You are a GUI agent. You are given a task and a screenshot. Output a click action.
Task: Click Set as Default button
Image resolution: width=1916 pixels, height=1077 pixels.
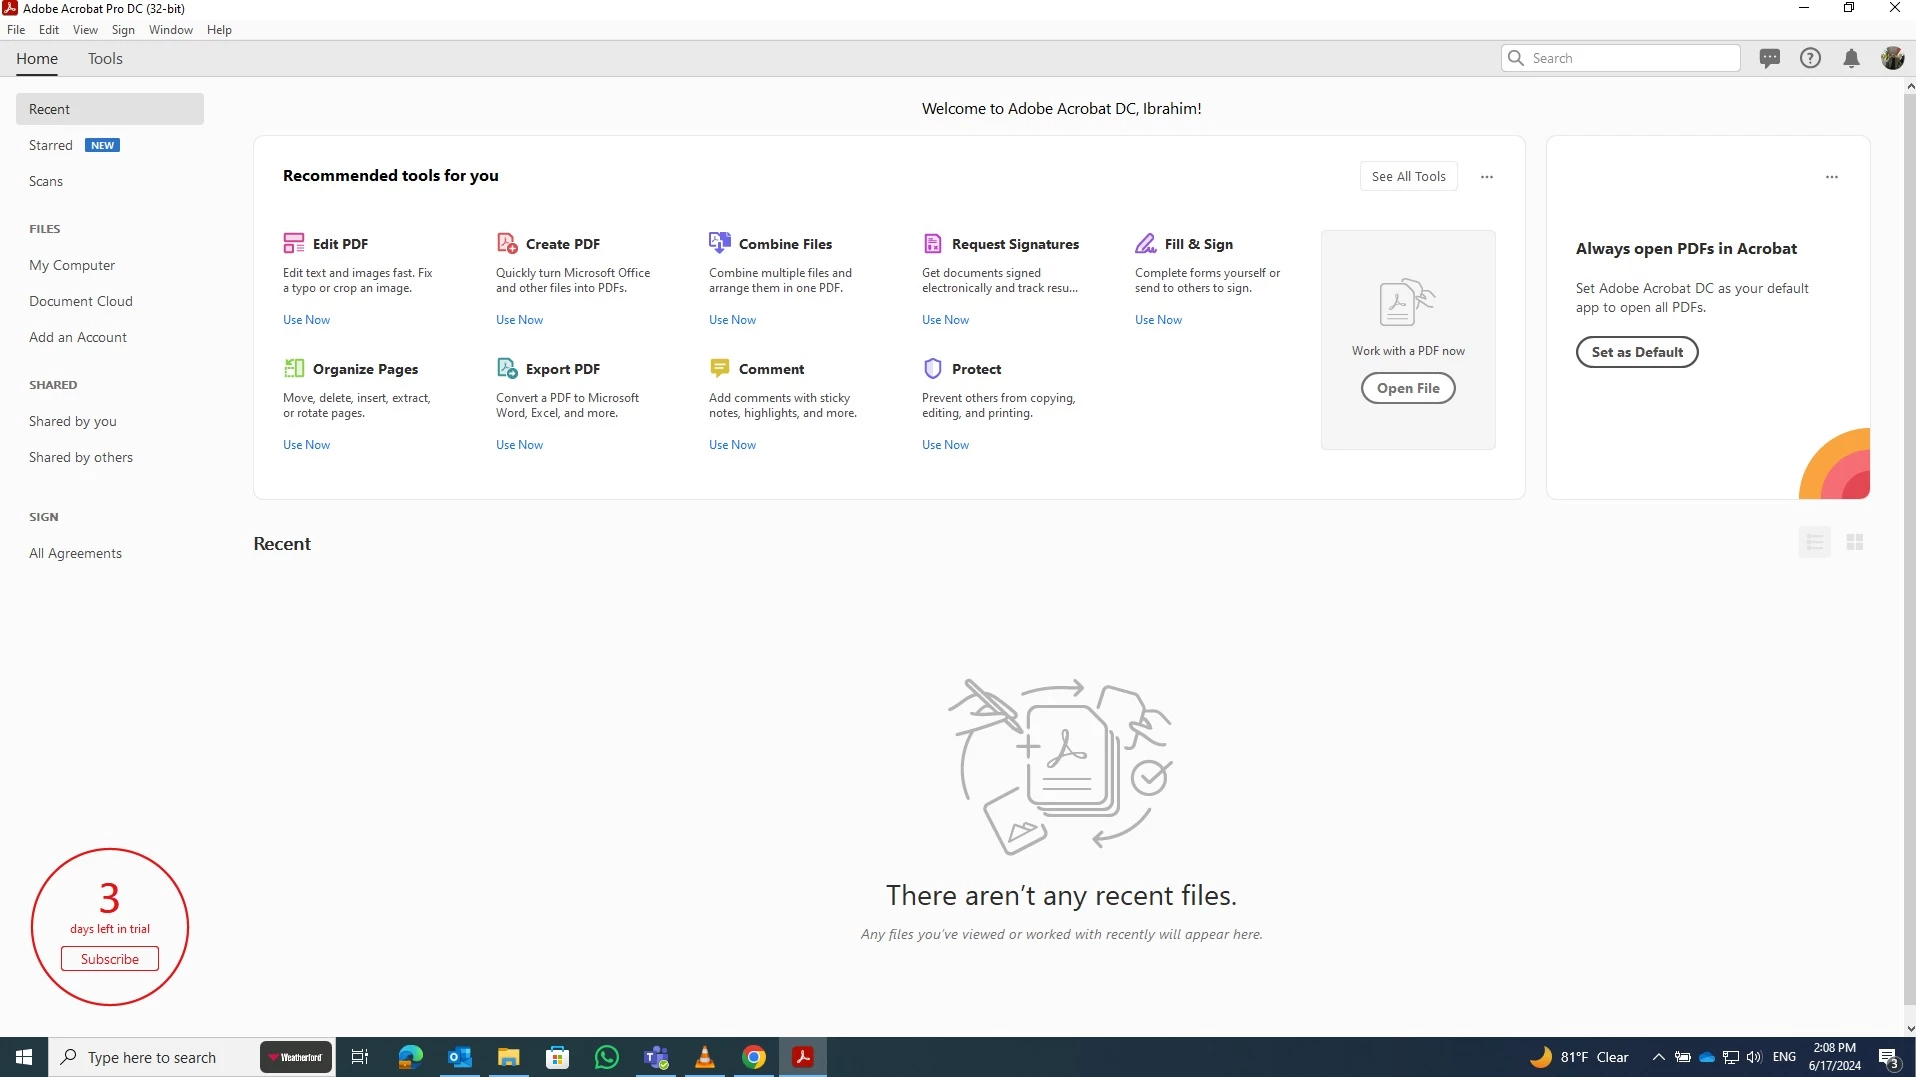coord(1637,352)
